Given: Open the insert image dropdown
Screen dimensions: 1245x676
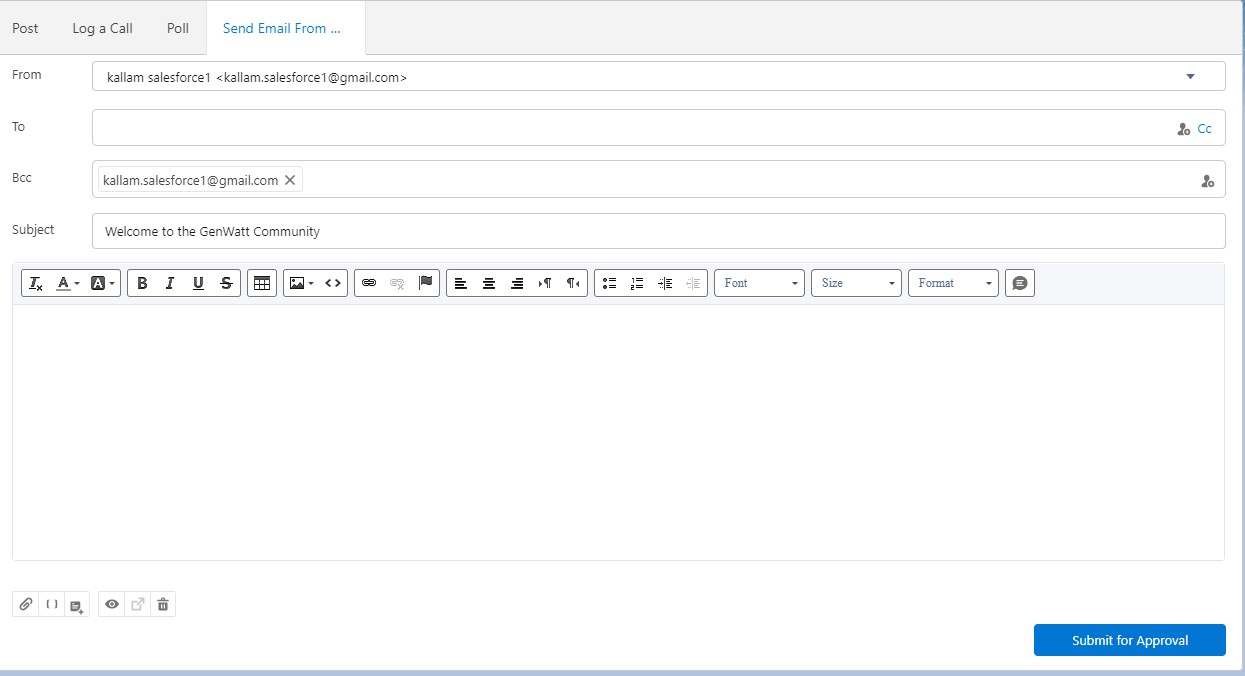Looking at the screenshot, I should (x=301, y=283).
